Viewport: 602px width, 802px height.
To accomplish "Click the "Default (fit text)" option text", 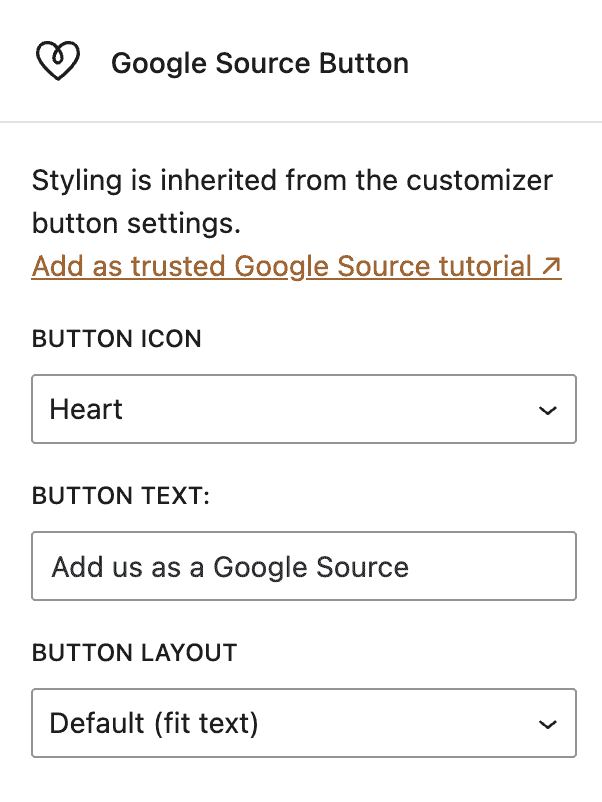I will (154, 723).
